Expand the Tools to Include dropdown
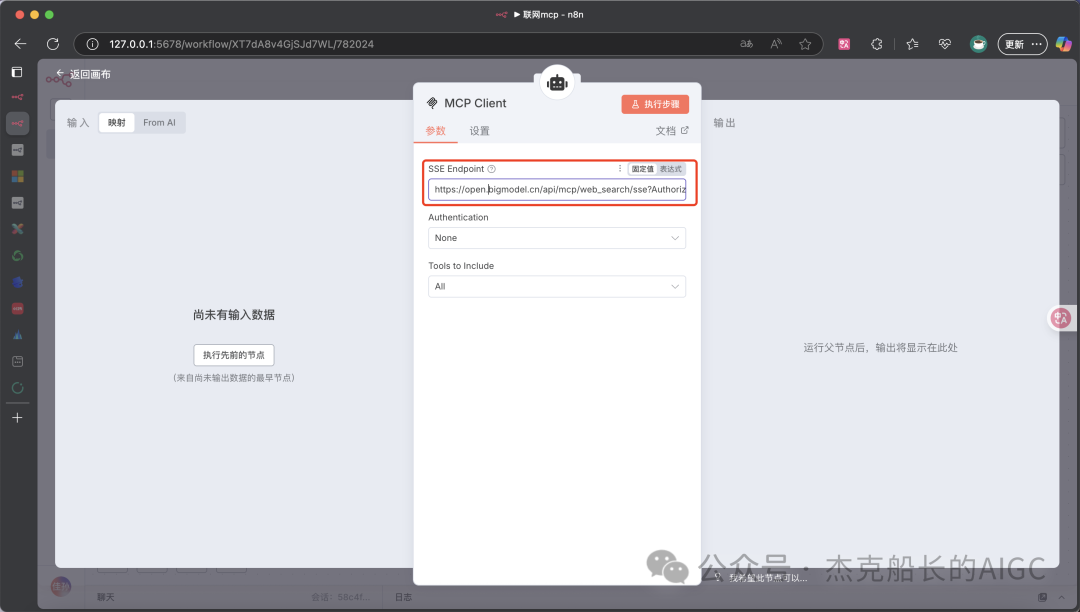 (557, 286)
